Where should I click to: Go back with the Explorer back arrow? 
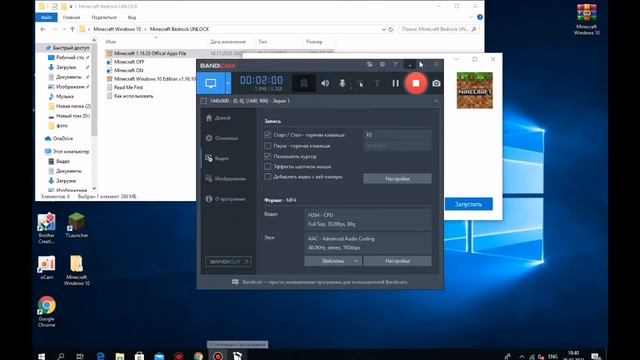43,29
